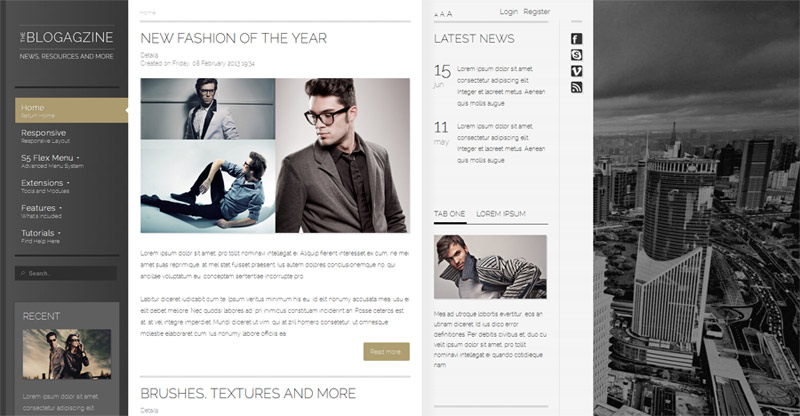The width and height of the screenshot is (800, 416).
Task: Switch to the Lorem Ipsum tab
Action: [x=501, y=214]
